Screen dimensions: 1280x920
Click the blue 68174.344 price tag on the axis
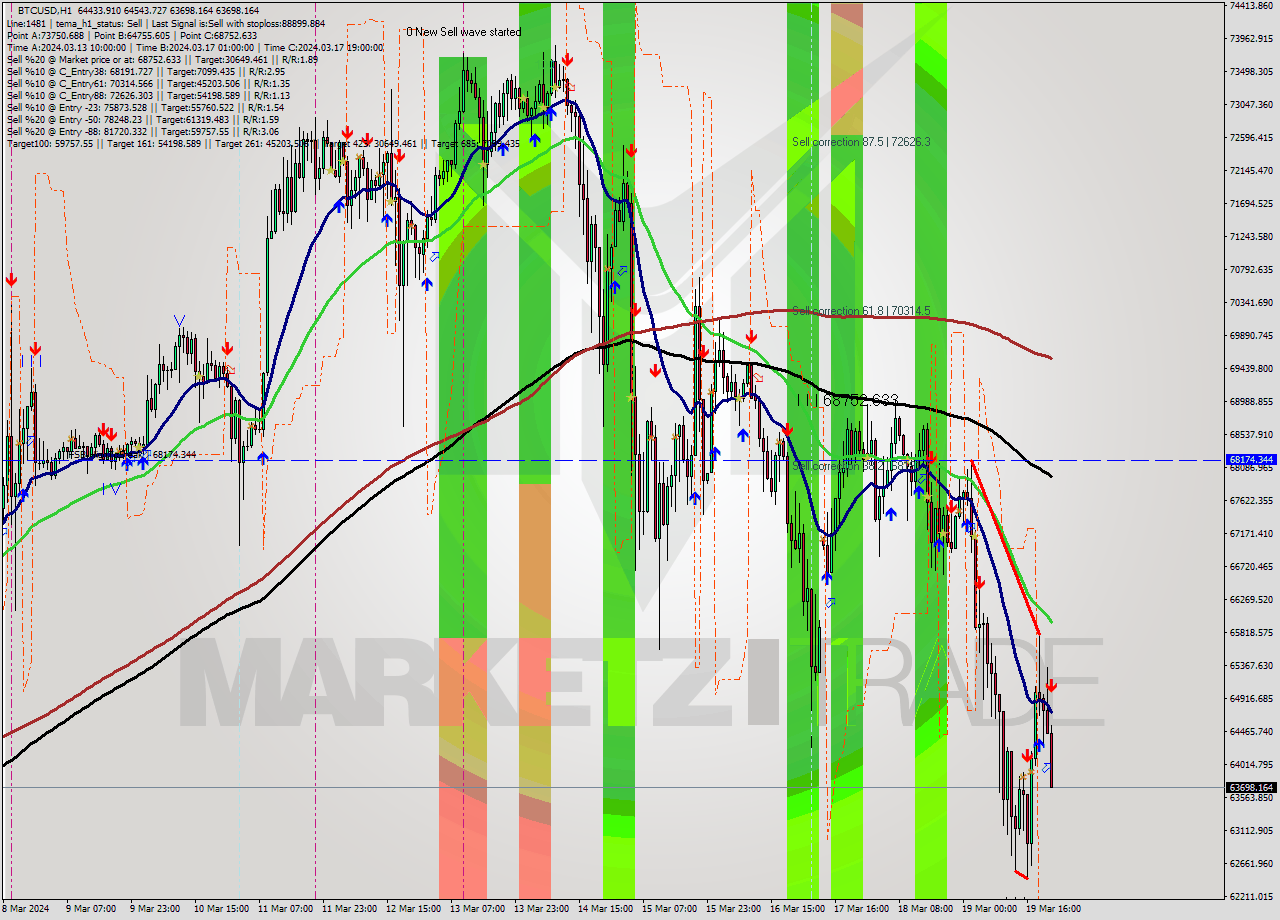tap(1251, 460)
